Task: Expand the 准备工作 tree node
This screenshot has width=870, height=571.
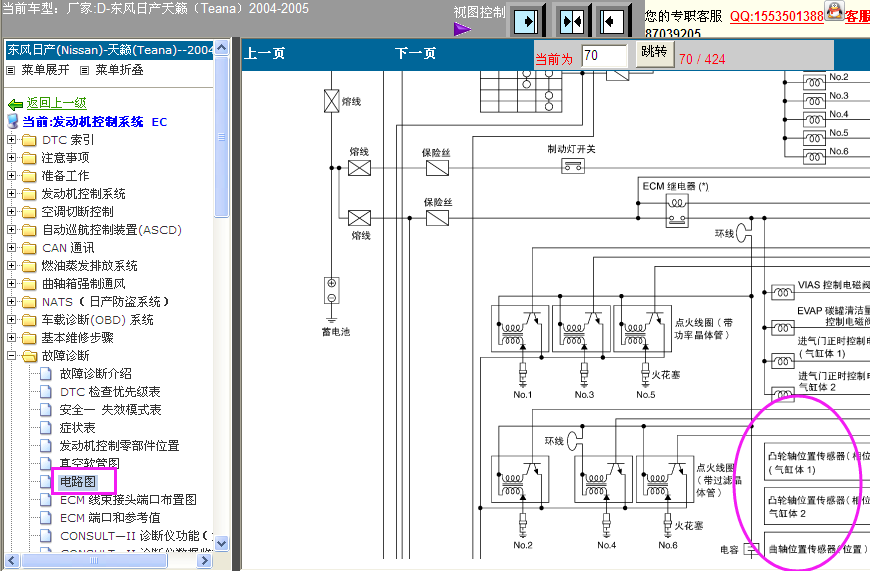Action: click(x=11, y=175)
